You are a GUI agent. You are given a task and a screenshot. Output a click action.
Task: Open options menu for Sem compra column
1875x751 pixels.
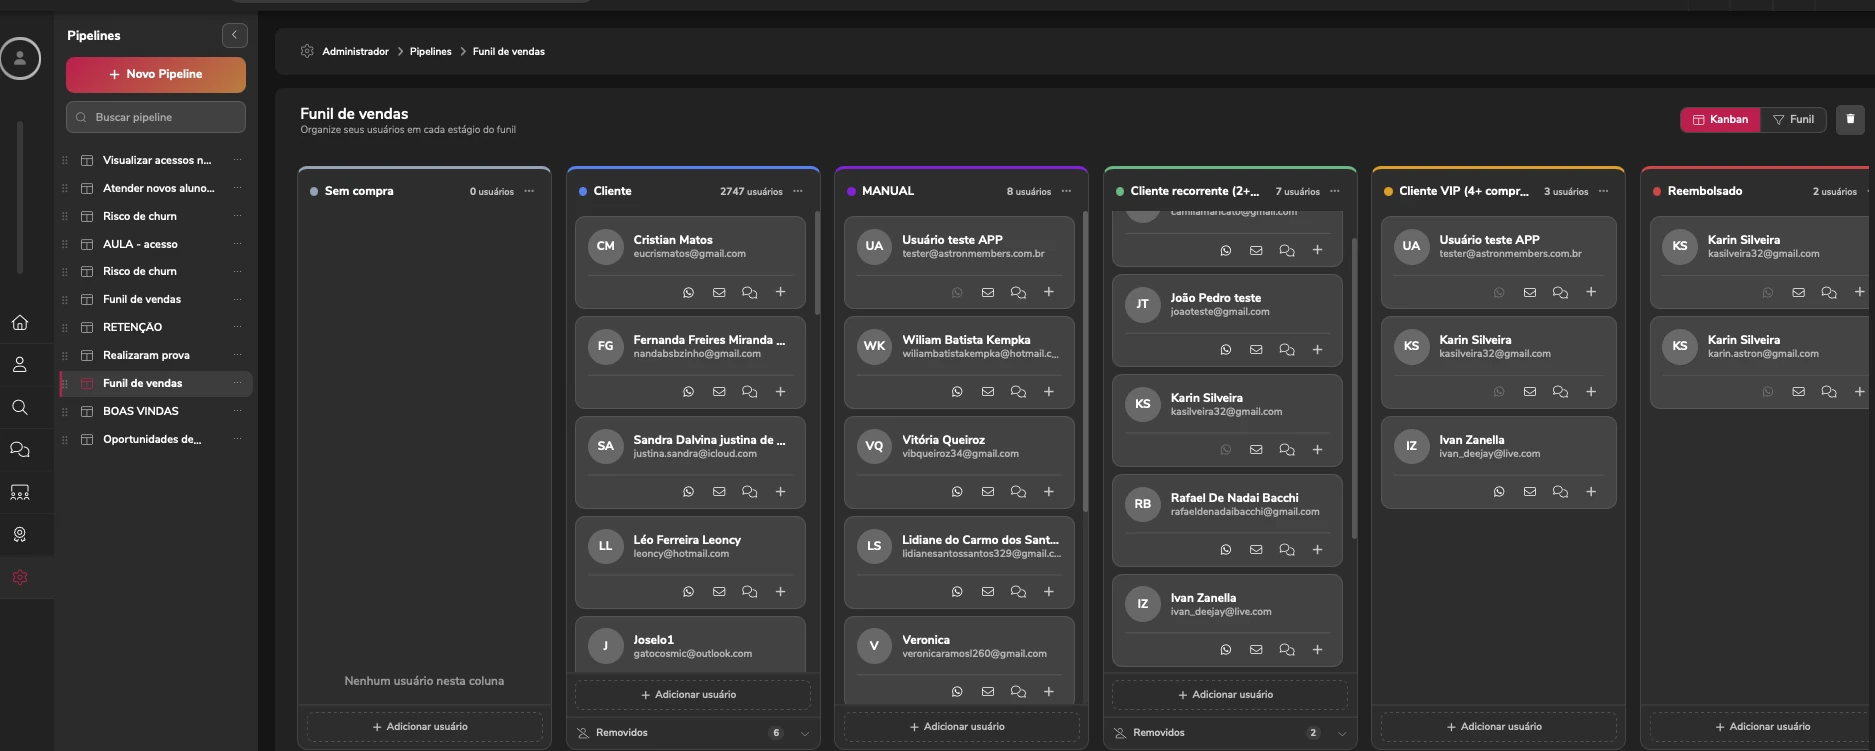tap(529, 191)
